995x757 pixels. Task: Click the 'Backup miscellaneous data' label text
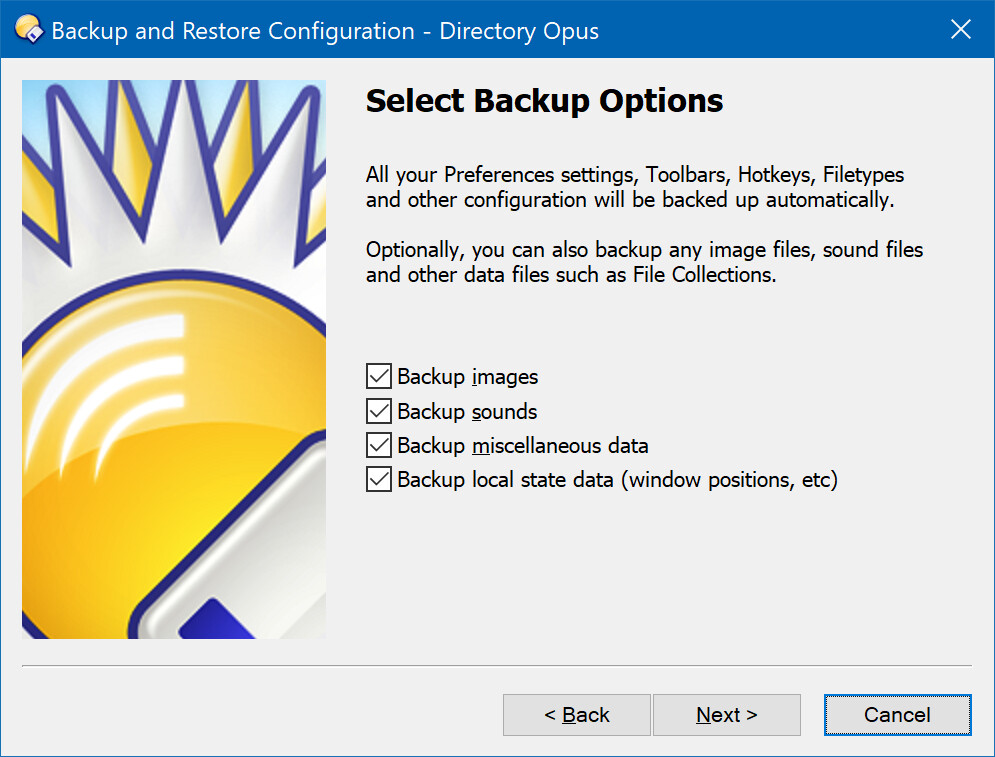pyautogui.click(x=523, y=446)
